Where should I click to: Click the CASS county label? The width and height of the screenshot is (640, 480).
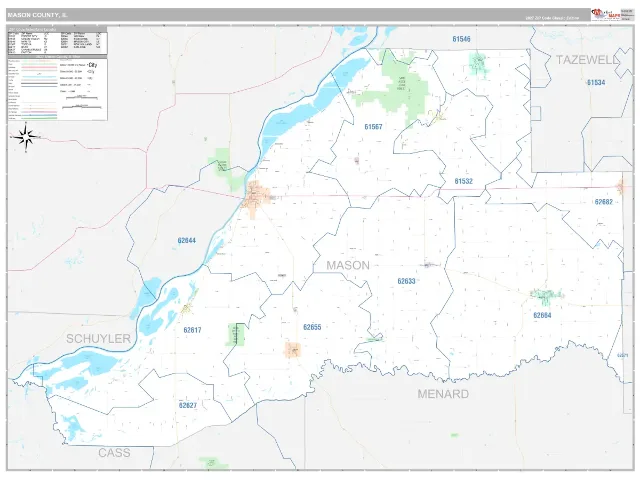(x=114, y=453)
